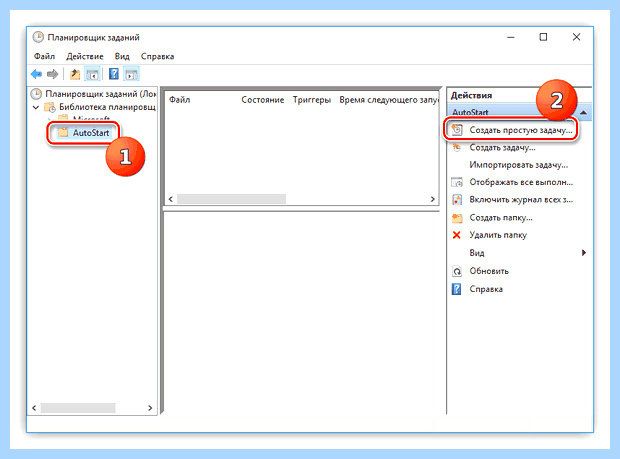Open the Файл menu
Image resolution: width=620 pixels, height=459 pixels.
[44, 56]
